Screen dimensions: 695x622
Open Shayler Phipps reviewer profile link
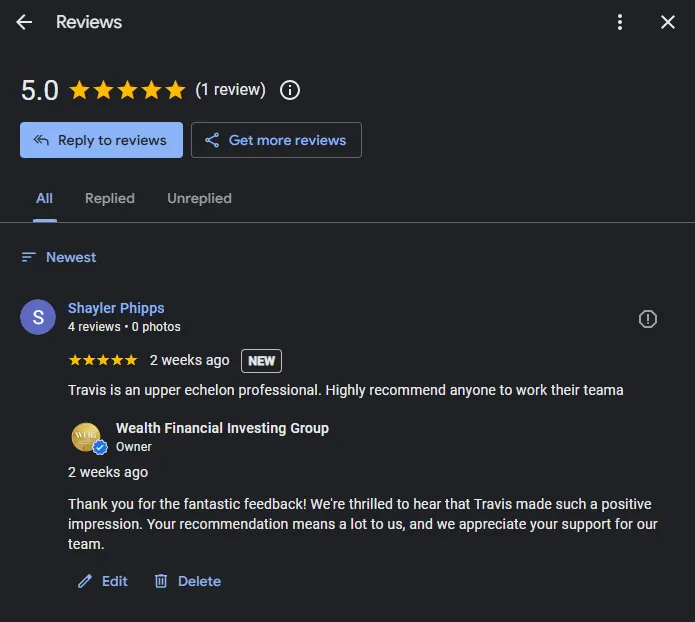click(x=116, y=308)
